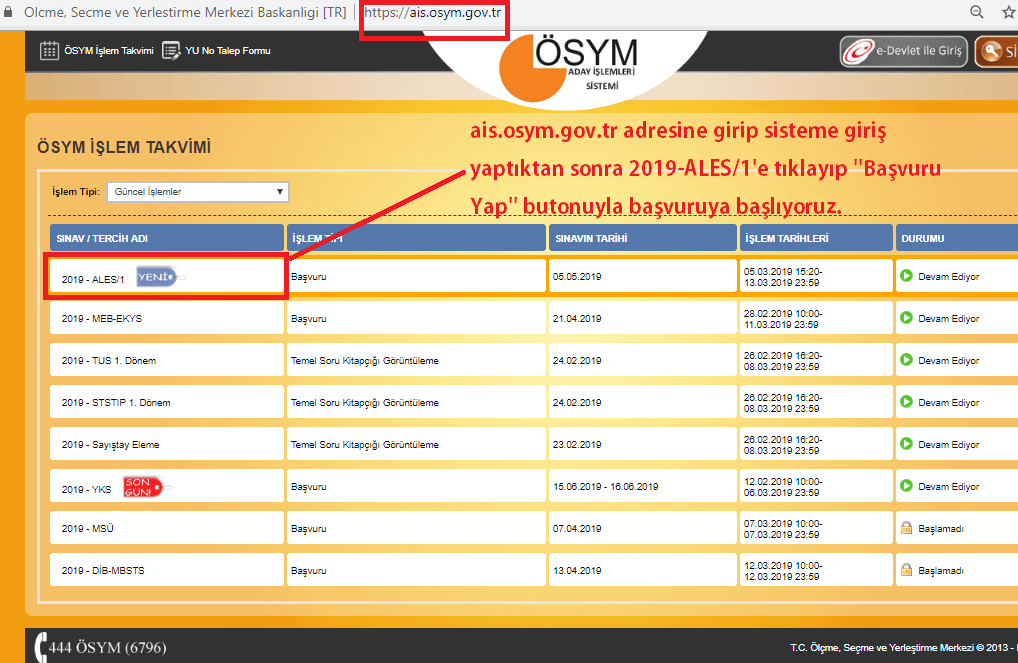
Task: Sort by SINAV / TERCİH ADI column header
Action: (x=167, y=238)
